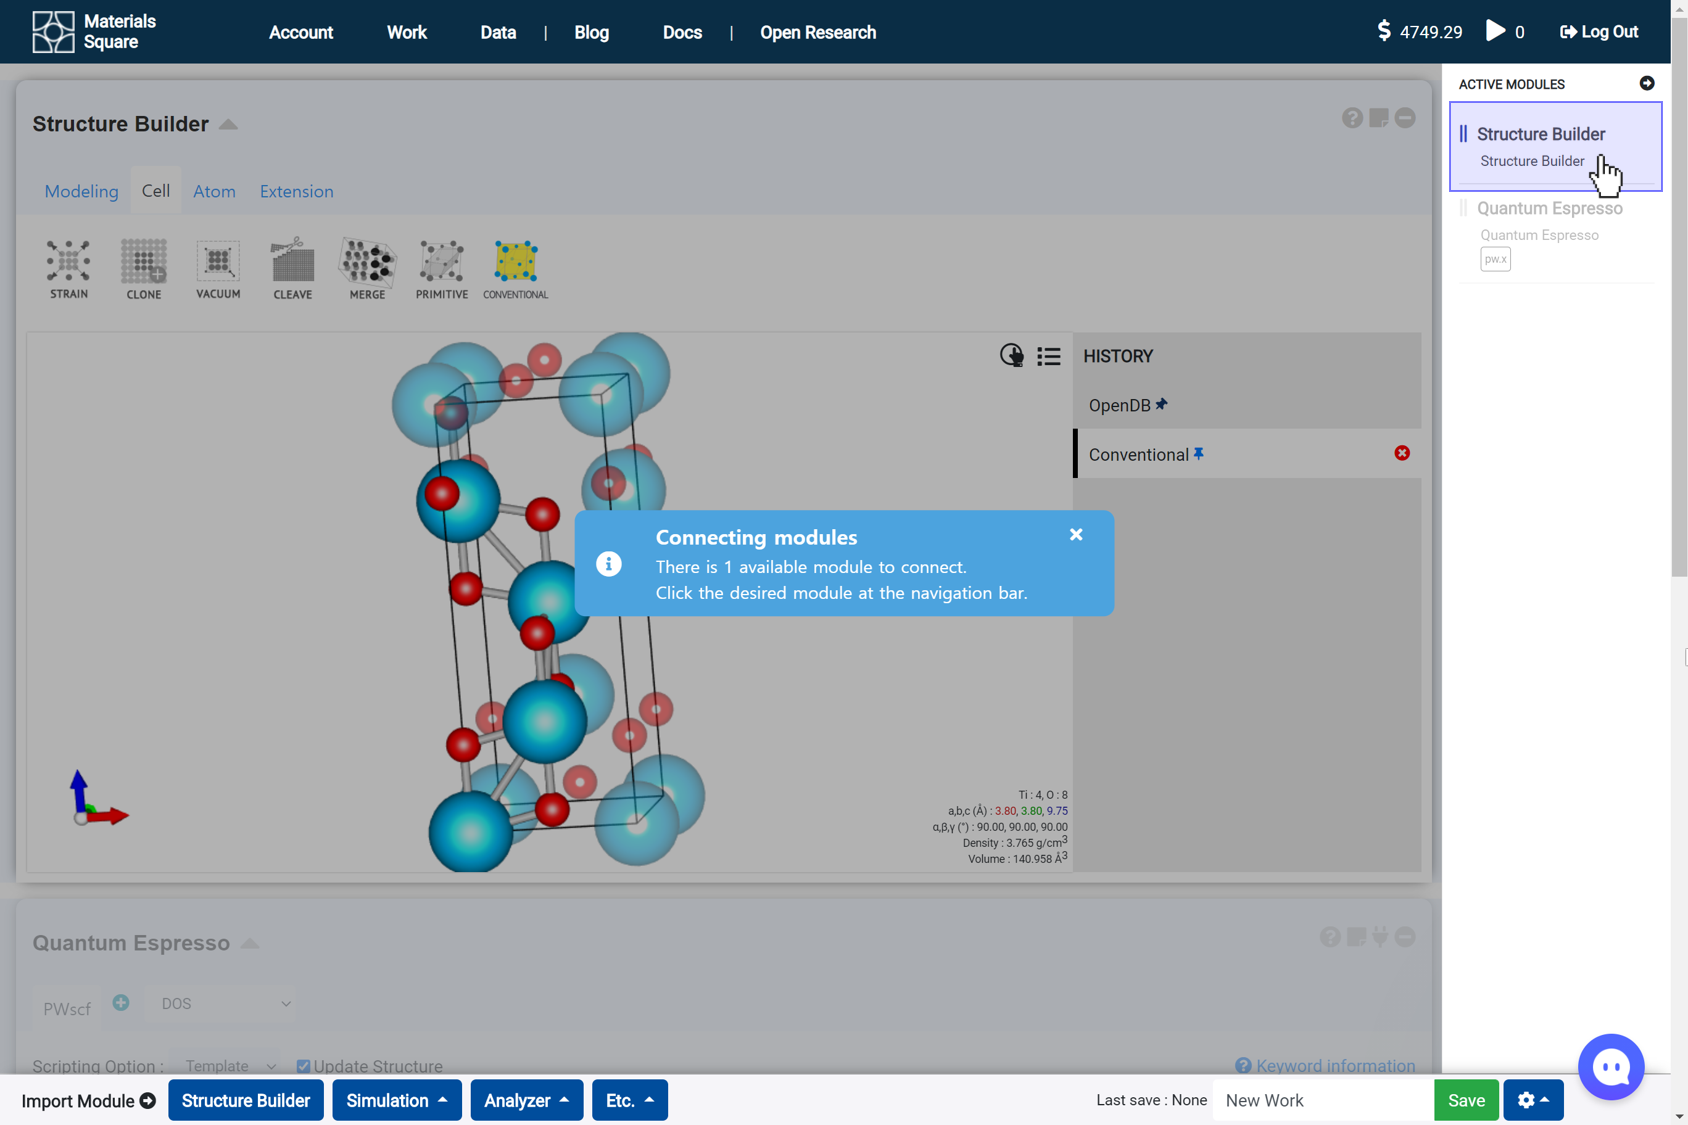Choose the Vacuum tool icon
The image size is (1688, 1125).
coord(218,268)
